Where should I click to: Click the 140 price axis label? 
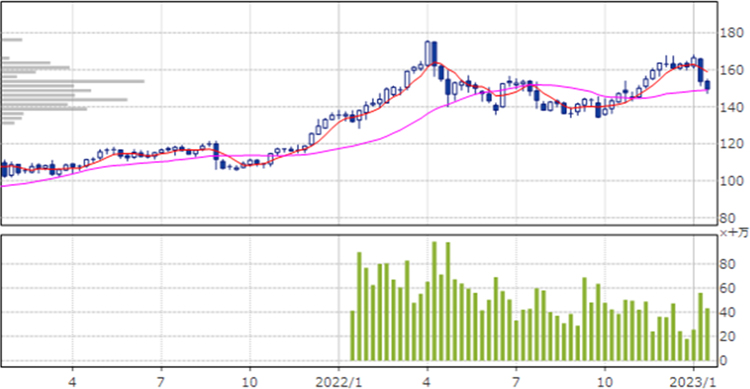pyautogui.click(x=732, y=107)
